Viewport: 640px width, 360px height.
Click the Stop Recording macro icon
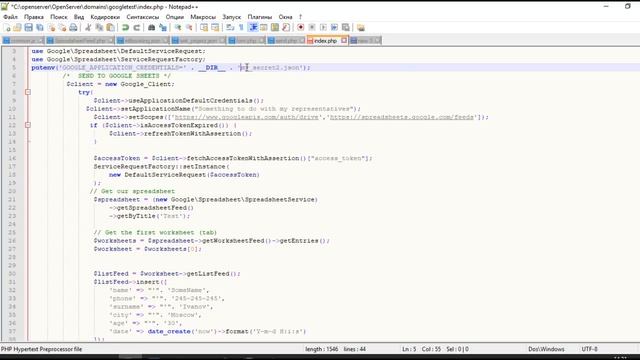point(312,28)
